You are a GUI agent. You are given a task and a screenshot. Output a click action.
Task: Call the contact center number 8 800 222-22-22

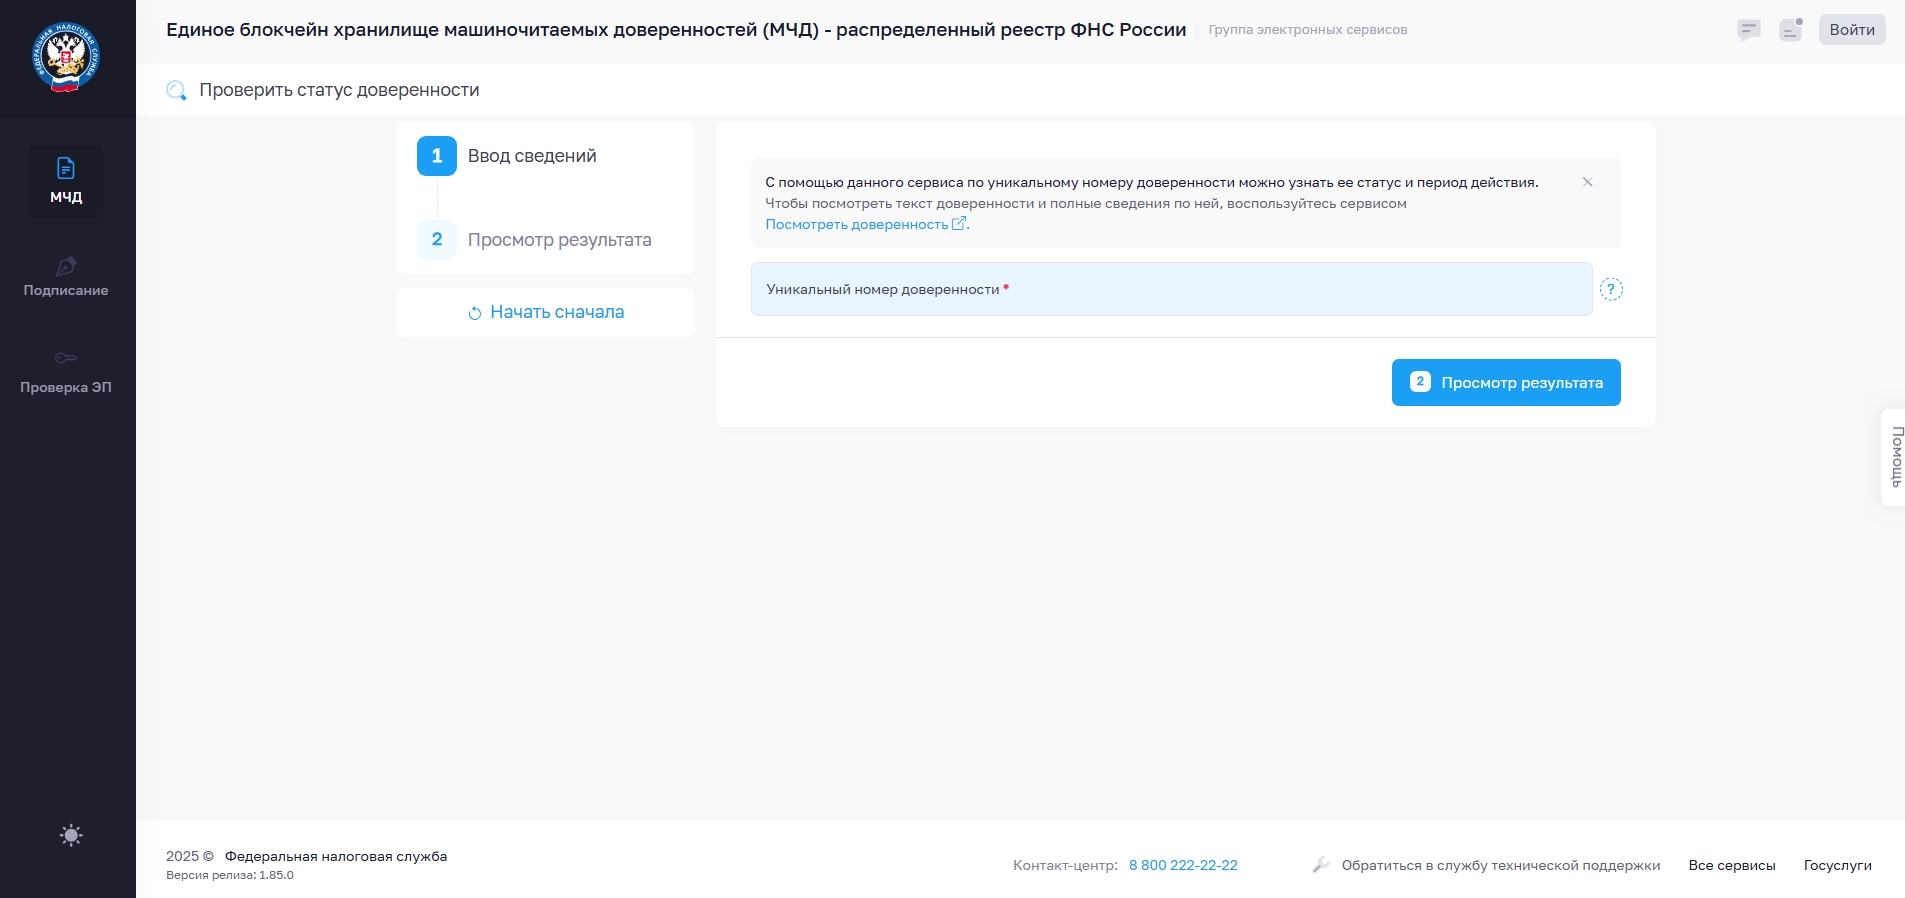[1183, 865]
